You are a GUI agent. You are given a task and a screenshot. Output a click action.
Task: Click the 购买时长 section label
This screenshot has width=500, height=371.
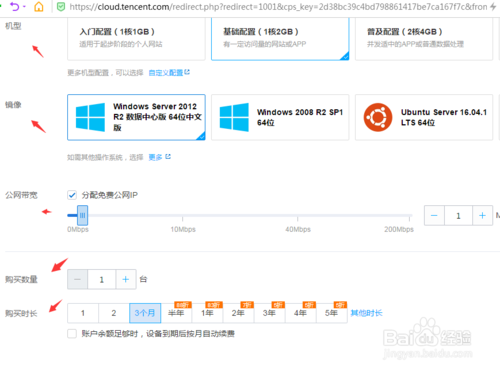click(21, 313)
